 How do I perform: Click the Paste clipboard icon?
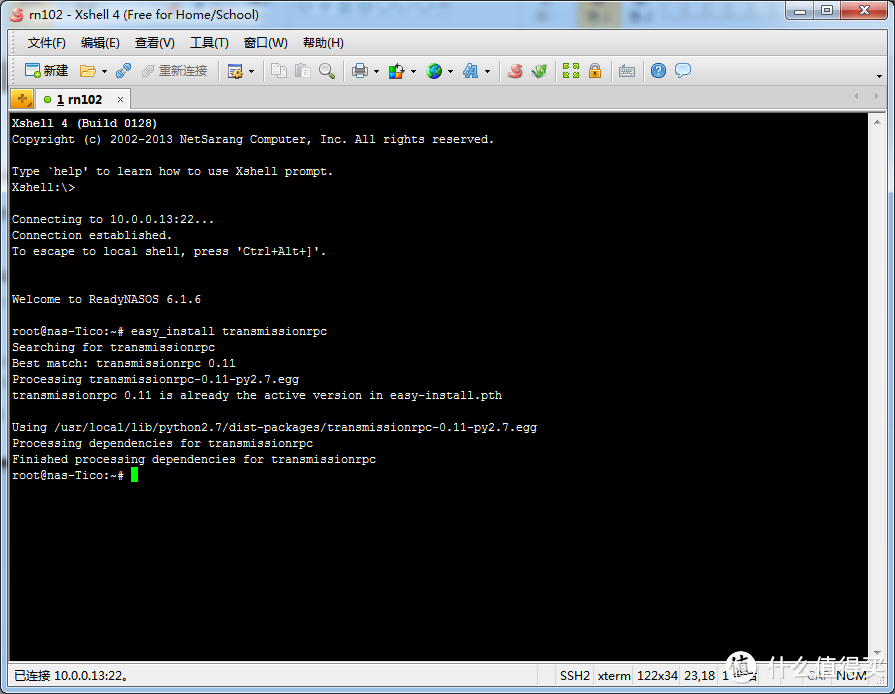303,71
